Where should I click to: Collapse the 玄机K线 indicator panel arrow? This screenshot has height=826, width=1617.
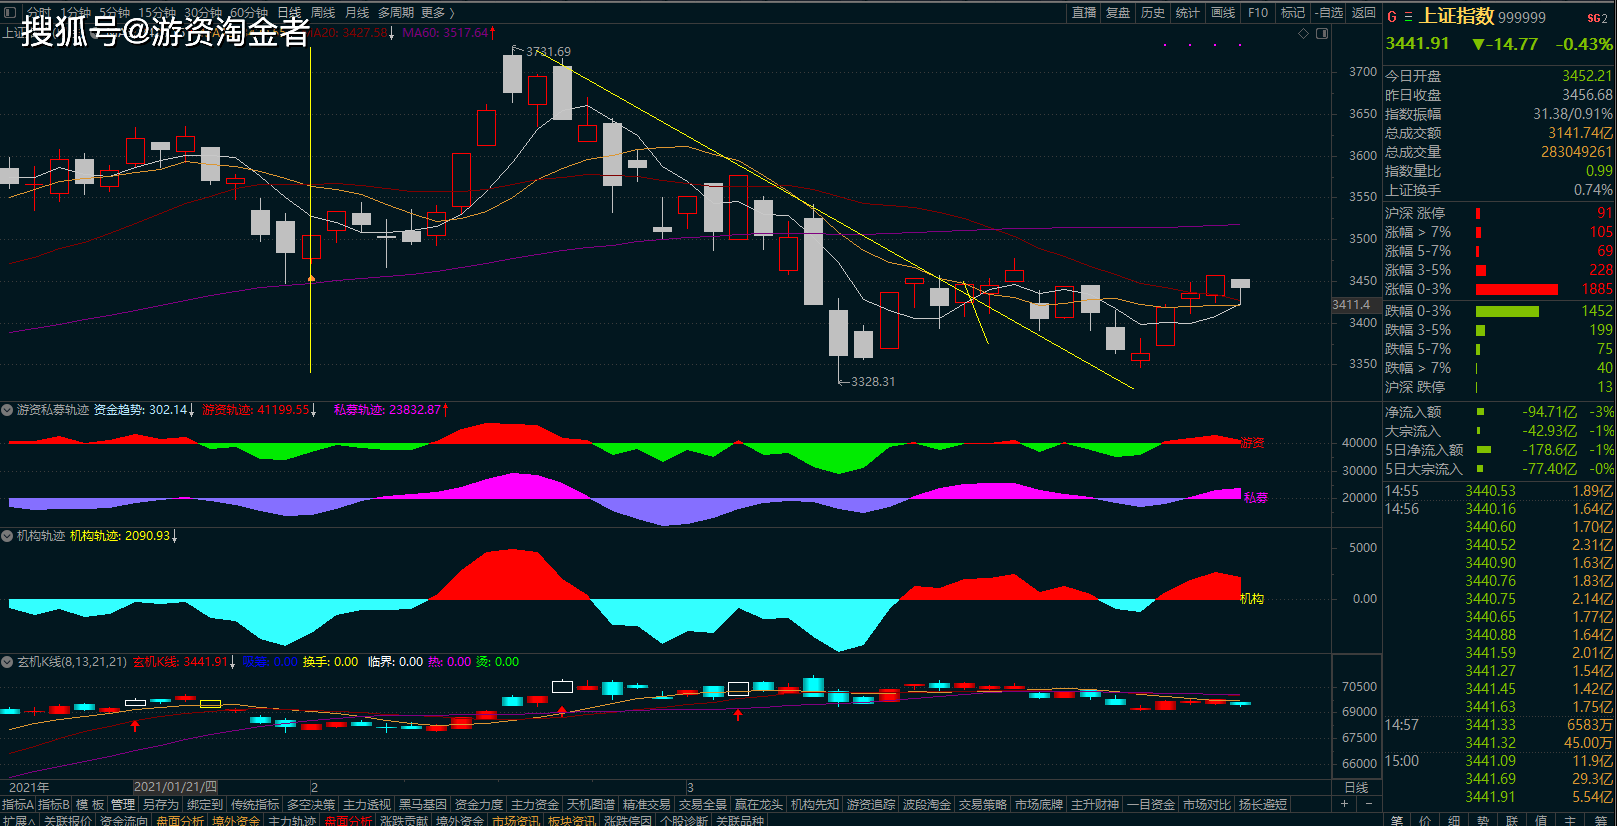[x=7, y=662]
